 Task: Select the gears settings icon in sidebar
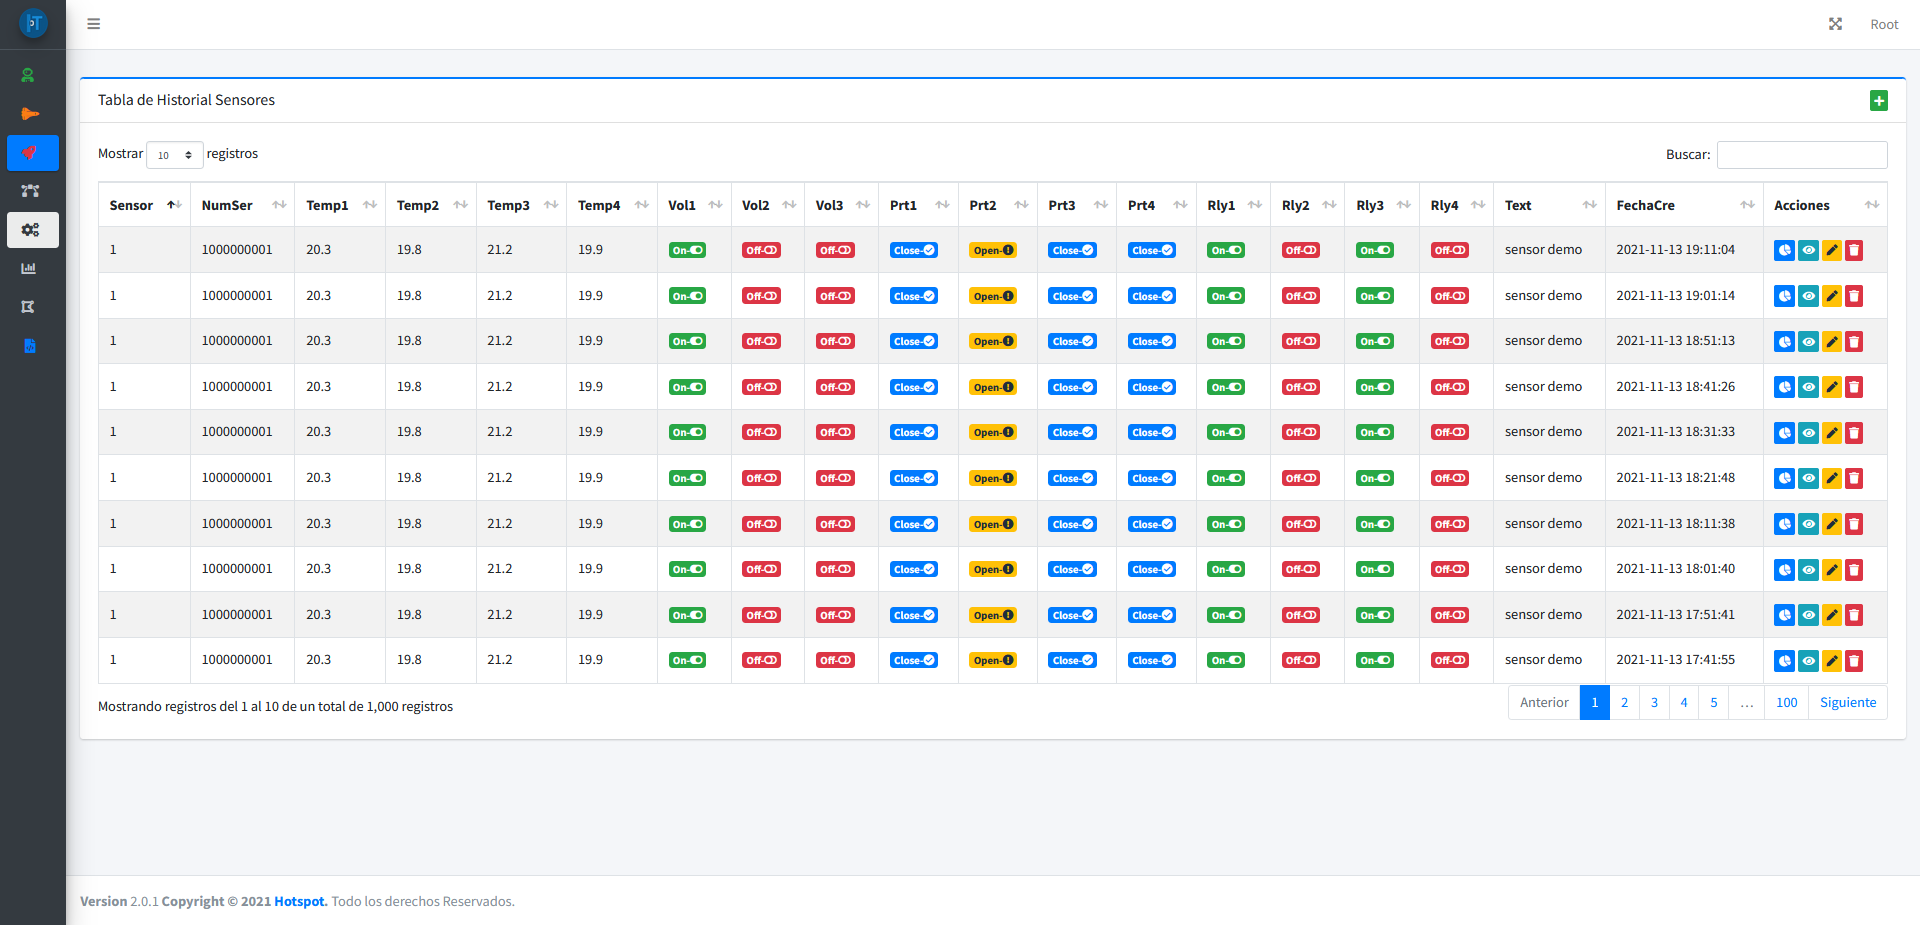[31, 230]
